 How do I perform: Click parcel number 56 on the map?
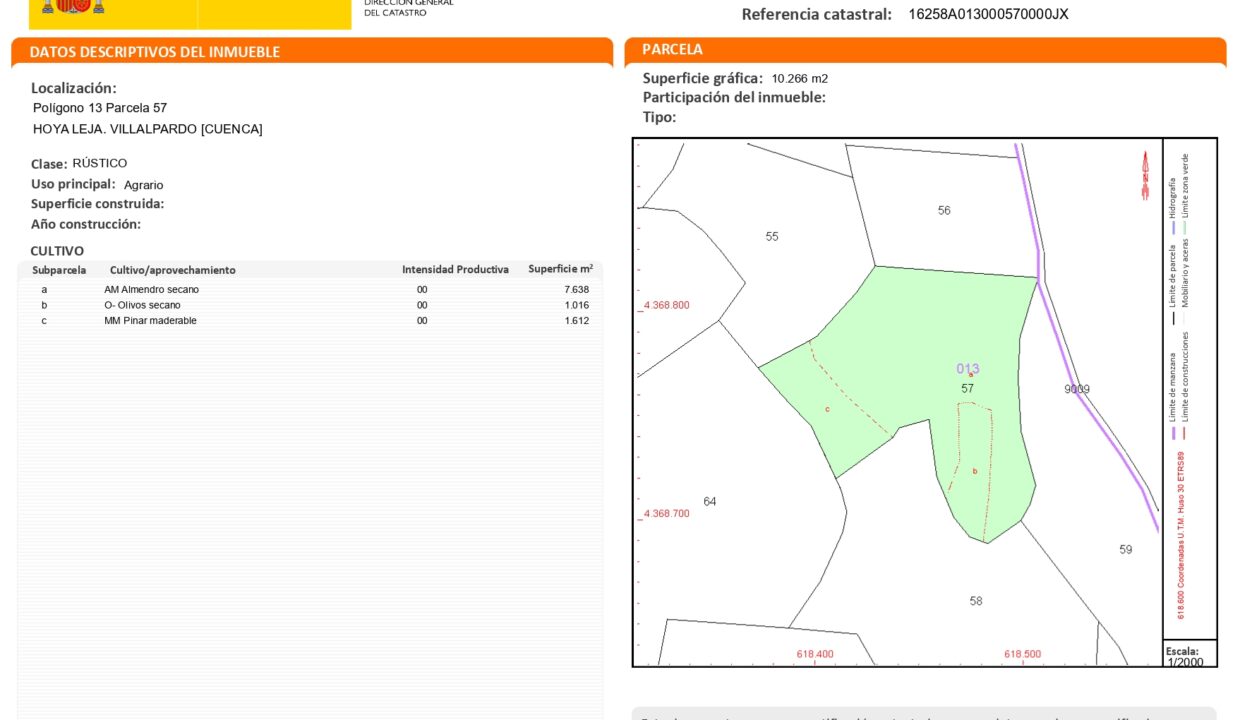[x=944, y=210]
